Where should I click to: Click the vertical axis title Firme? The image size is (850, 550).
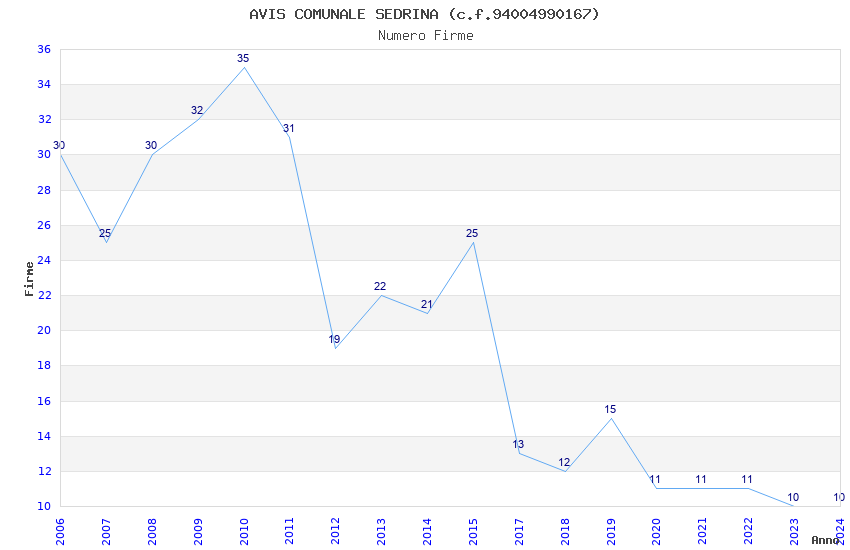[29, 279]
